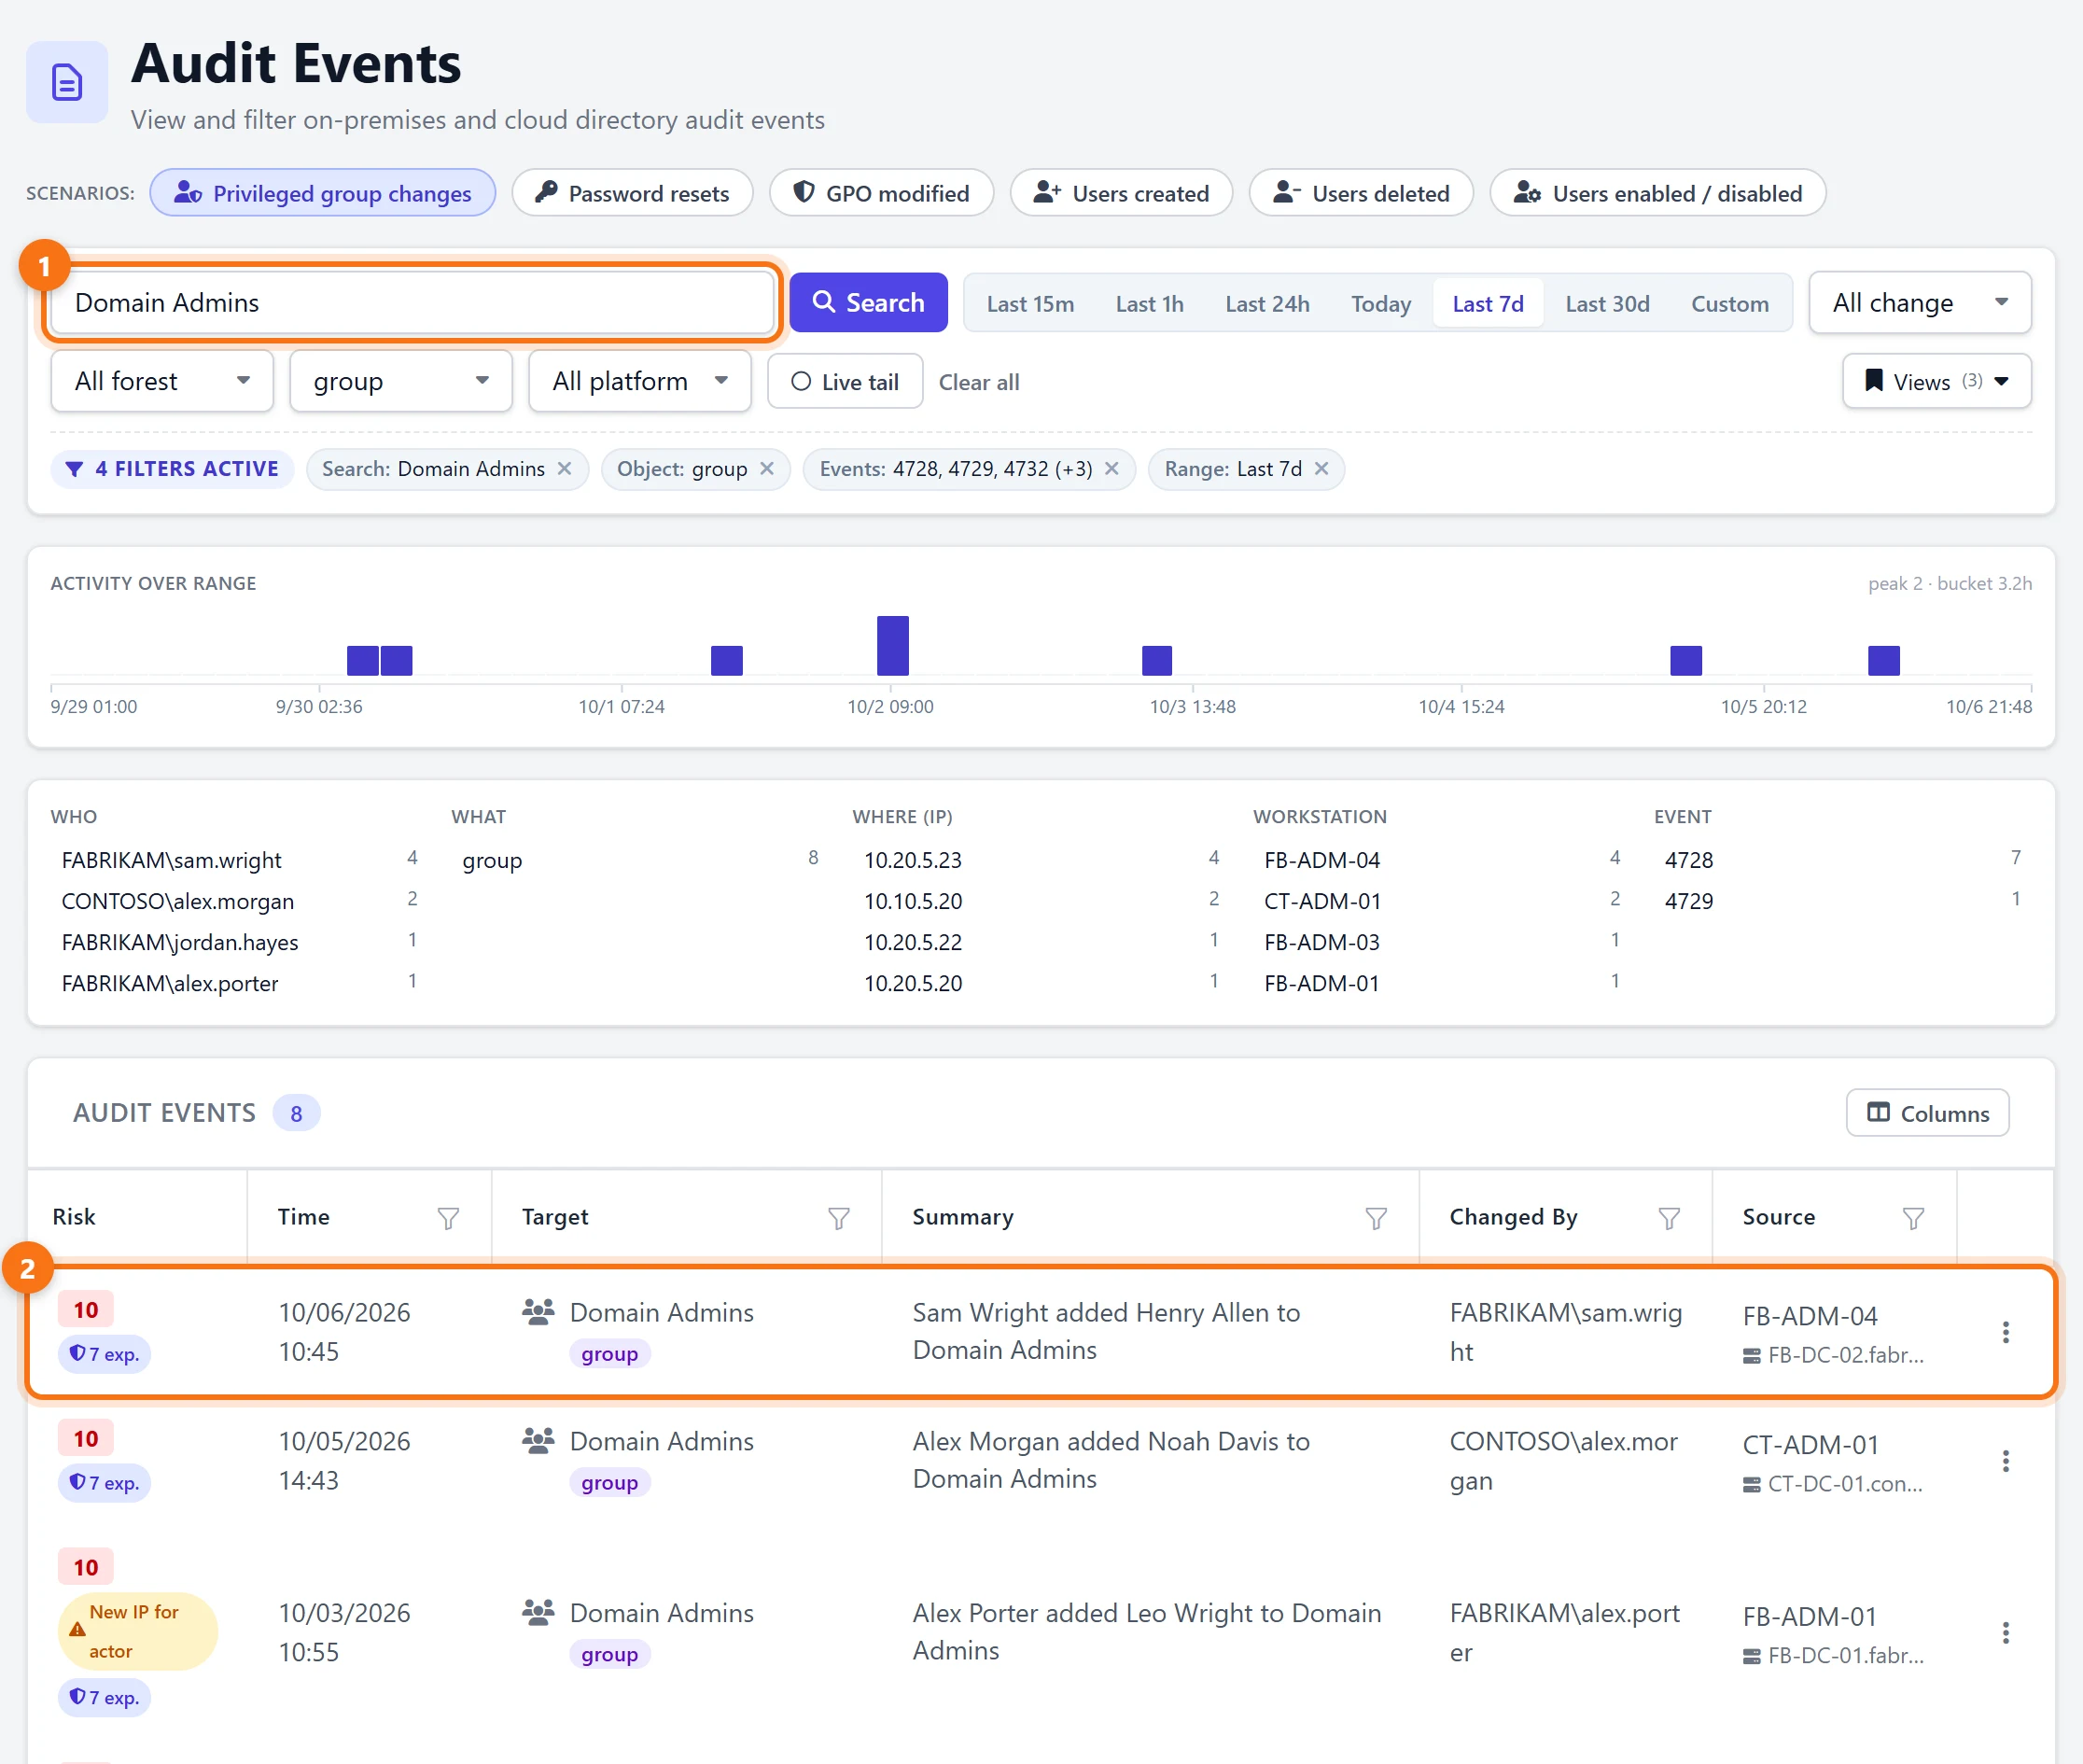This screenshot has height=1764, width=2083.
Task: Open the Changed By column filter icon
Action: coord(1669,1218)
